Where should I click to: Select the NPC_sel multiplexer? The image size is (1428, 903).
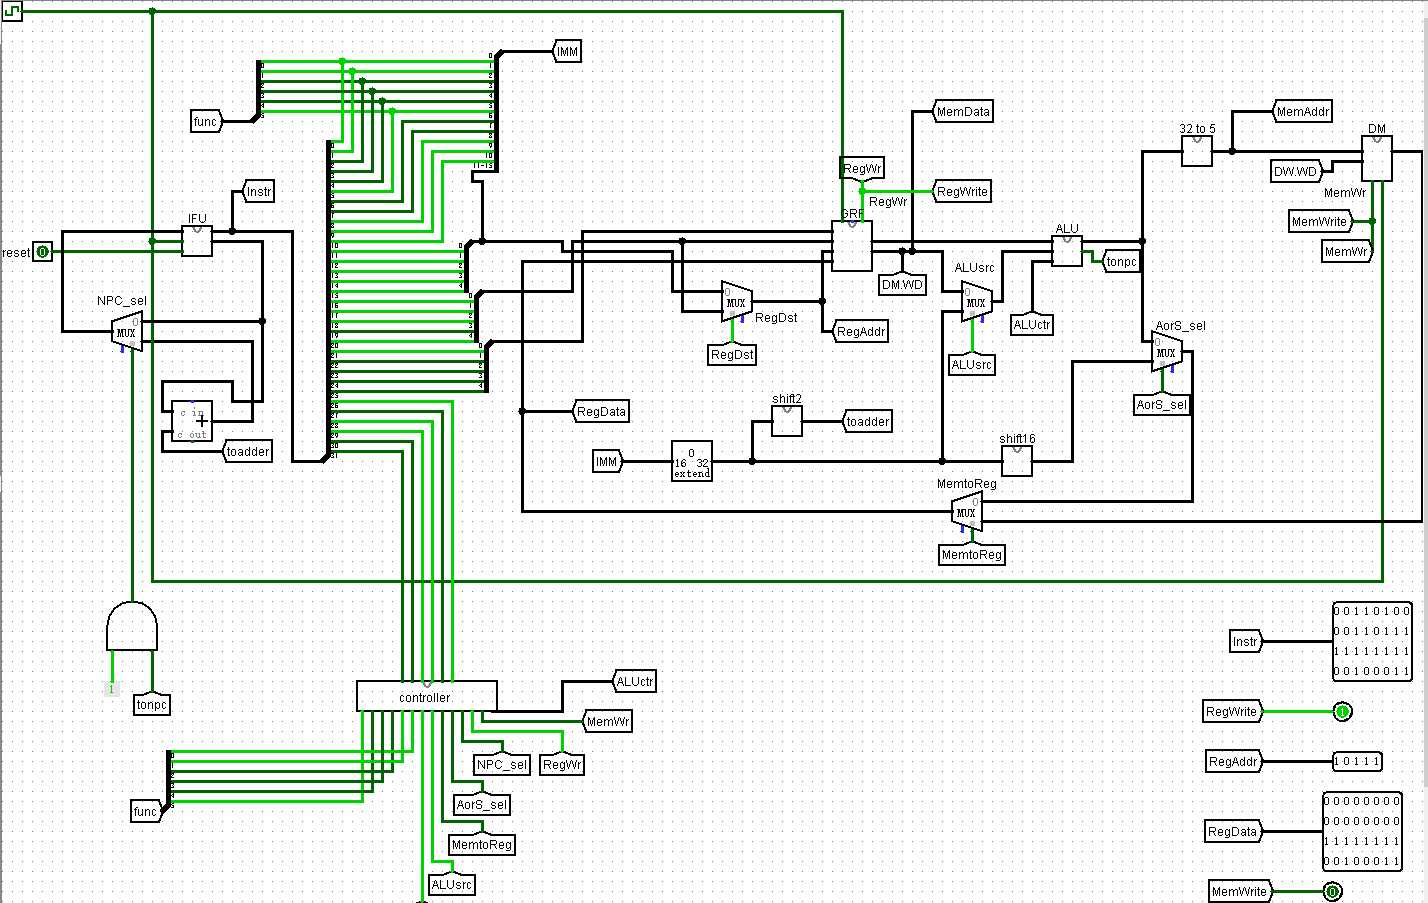[x=127, y=332]
